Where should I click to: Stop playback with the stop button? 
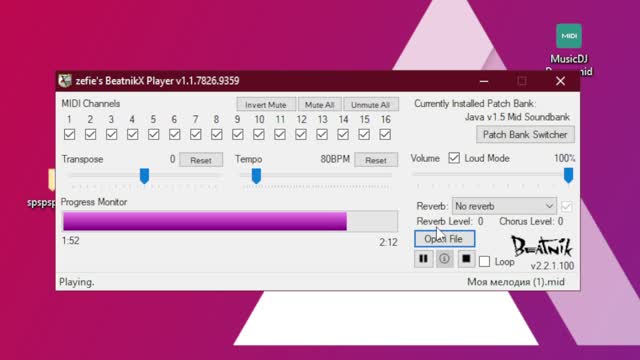466,259
